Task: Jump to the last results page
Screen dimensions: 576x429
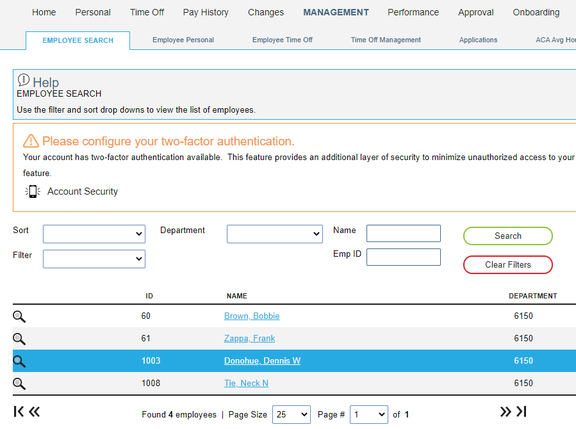Action: (x=522, y=411)
